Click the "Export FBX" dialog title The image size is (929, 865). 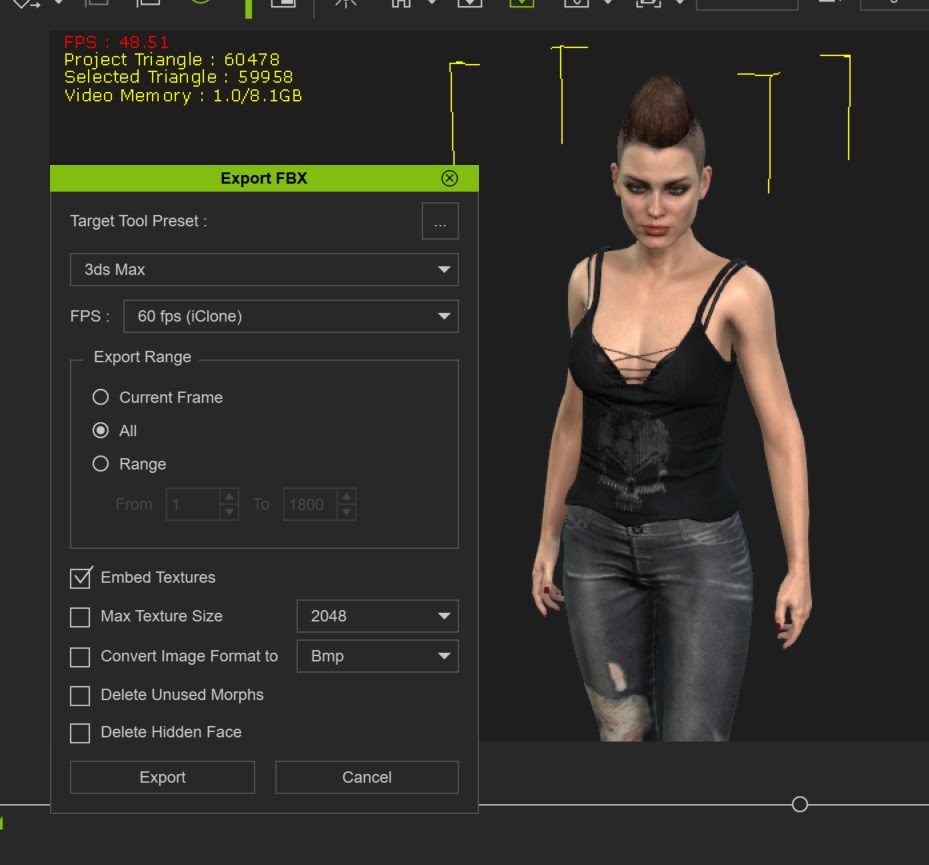264,178
